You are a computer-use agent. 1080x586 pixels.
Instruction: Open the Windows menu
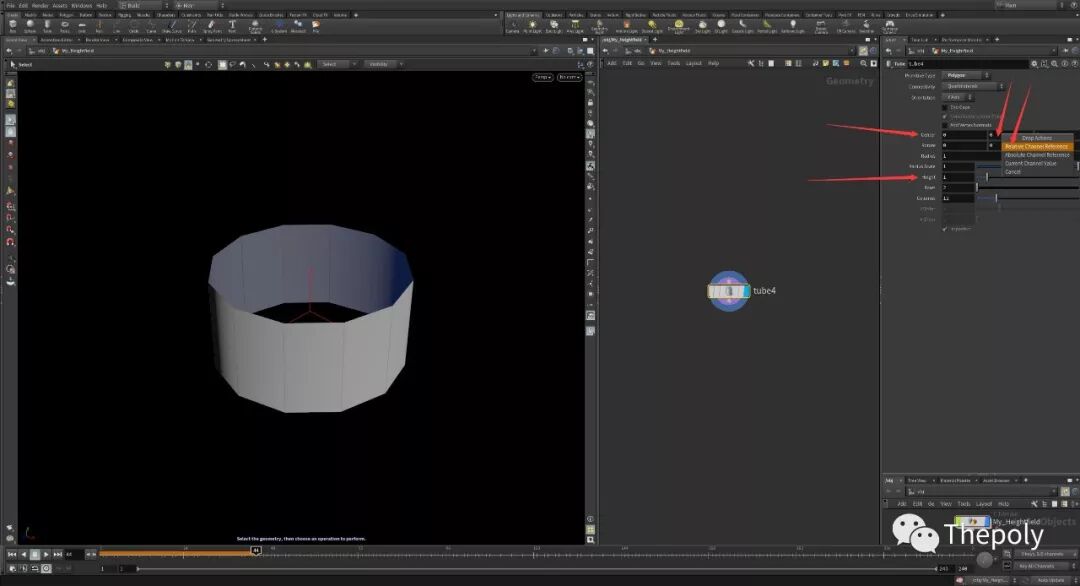click(x=81, y=6)
